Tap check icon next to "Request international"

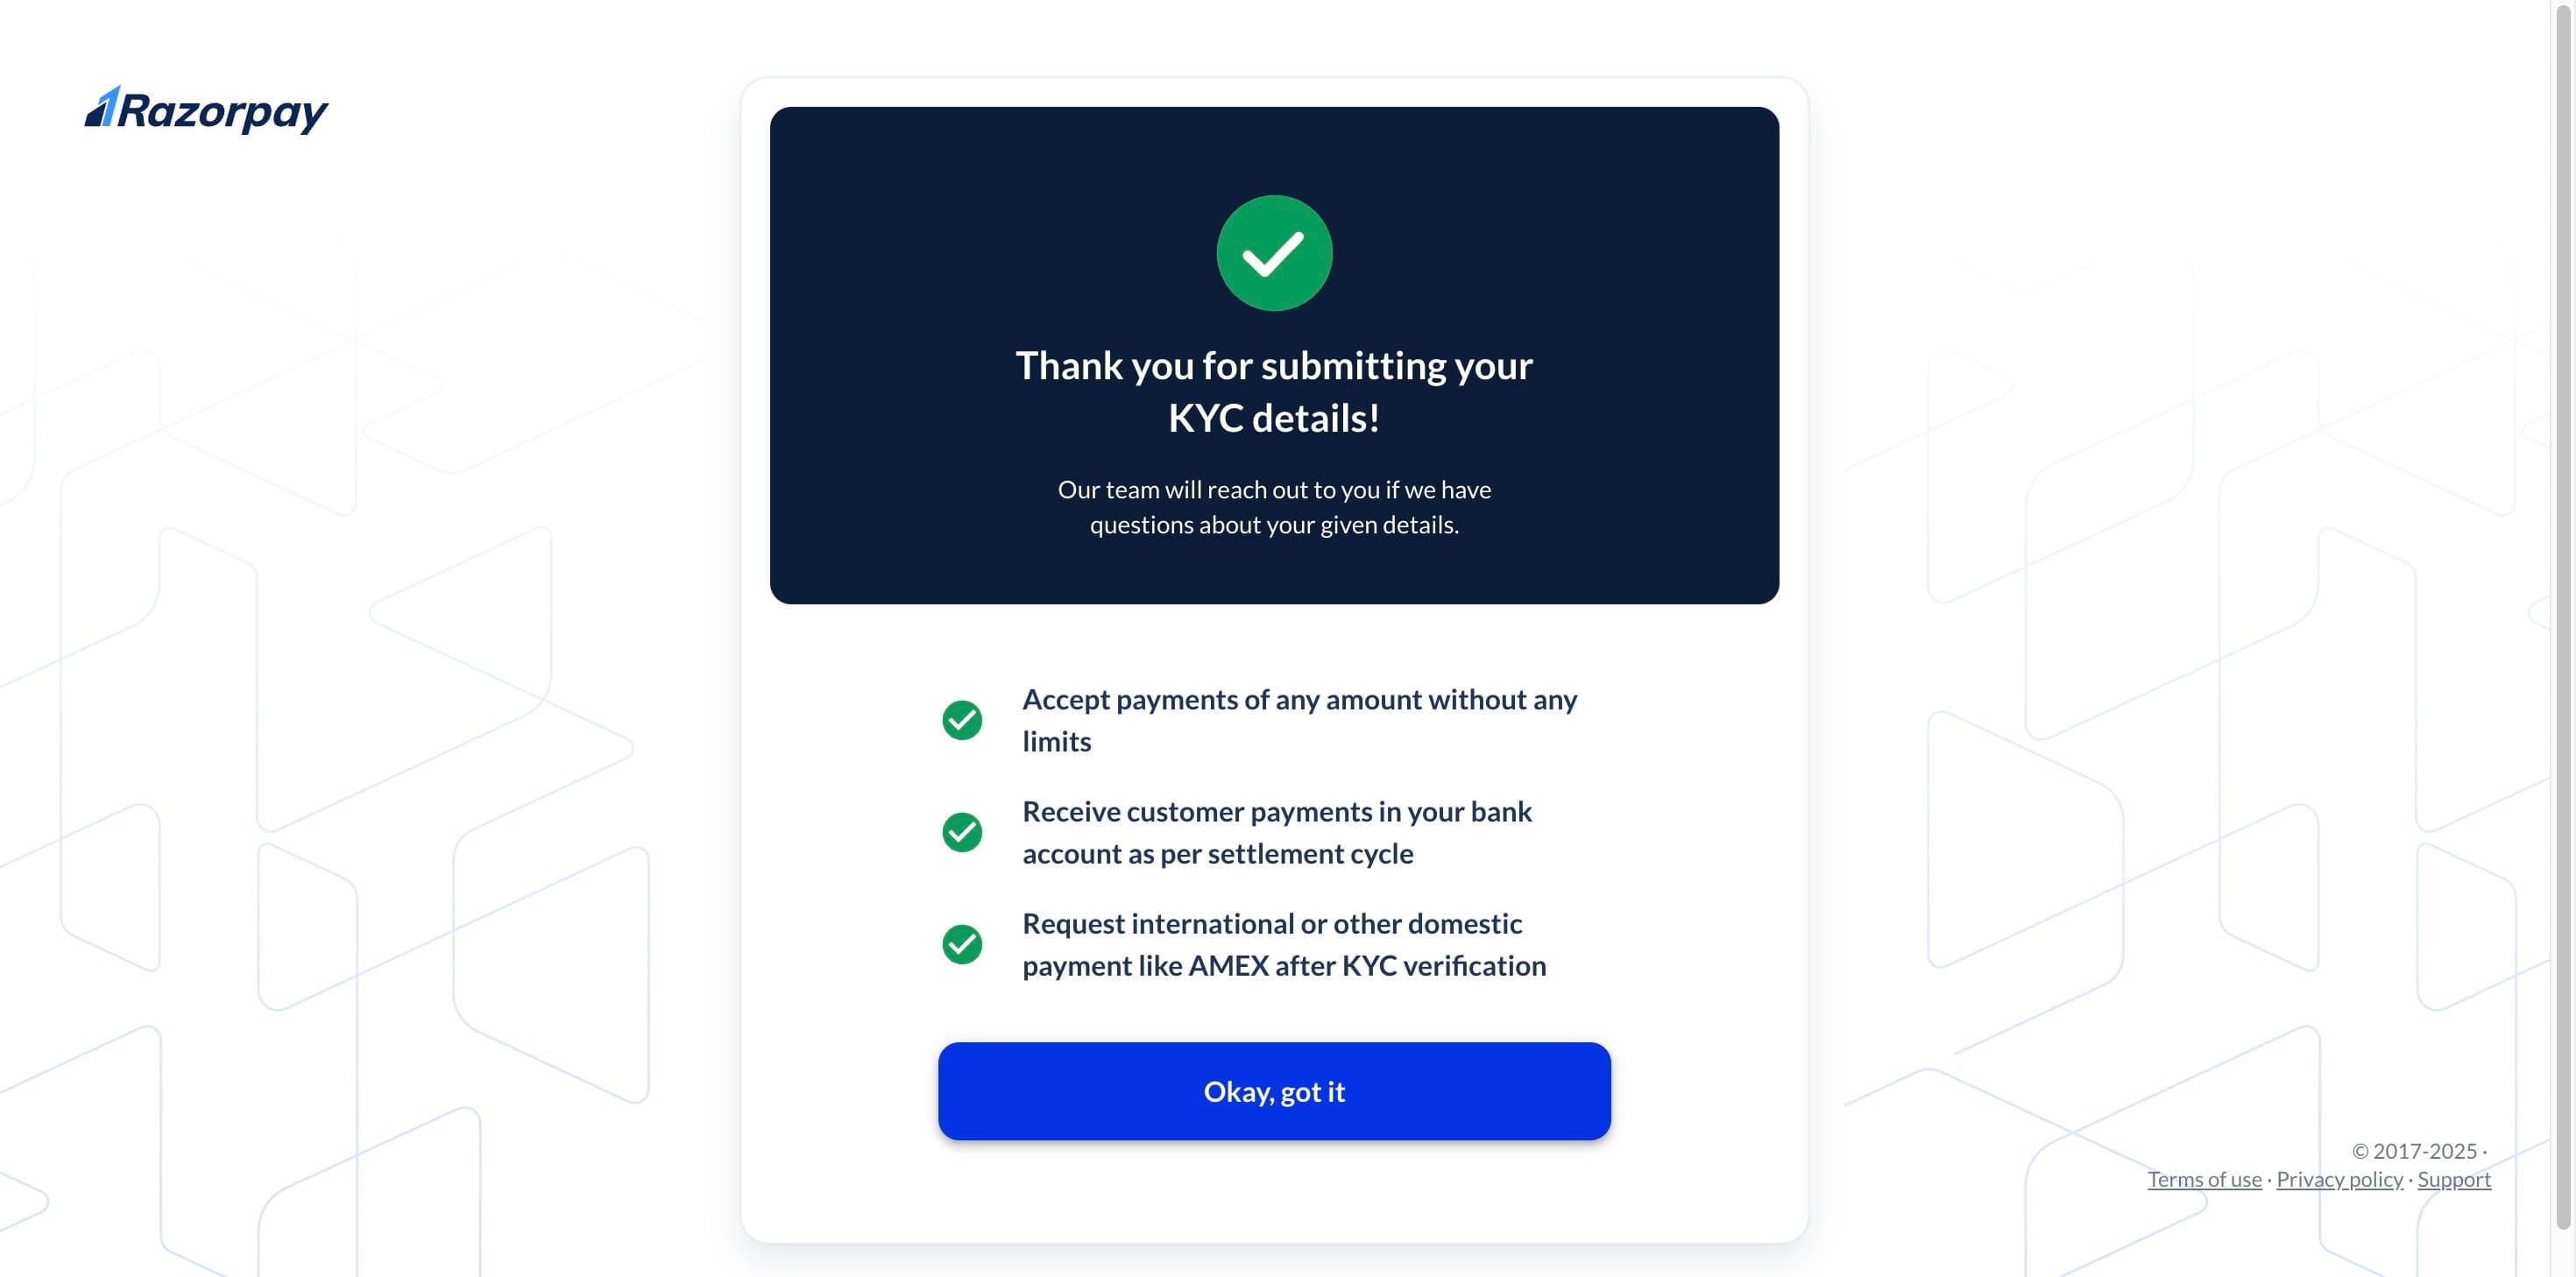pos(961,944)
